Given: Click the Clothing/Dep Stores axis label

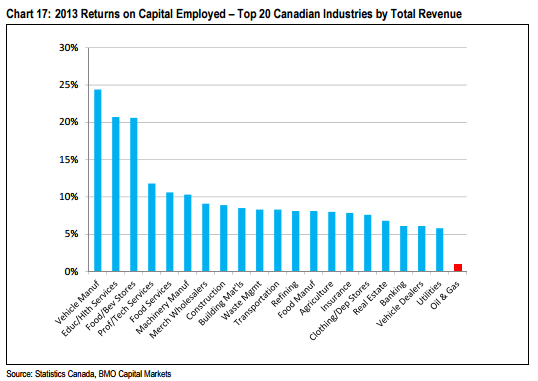Looking at the screenshot, I should [339, 311].
